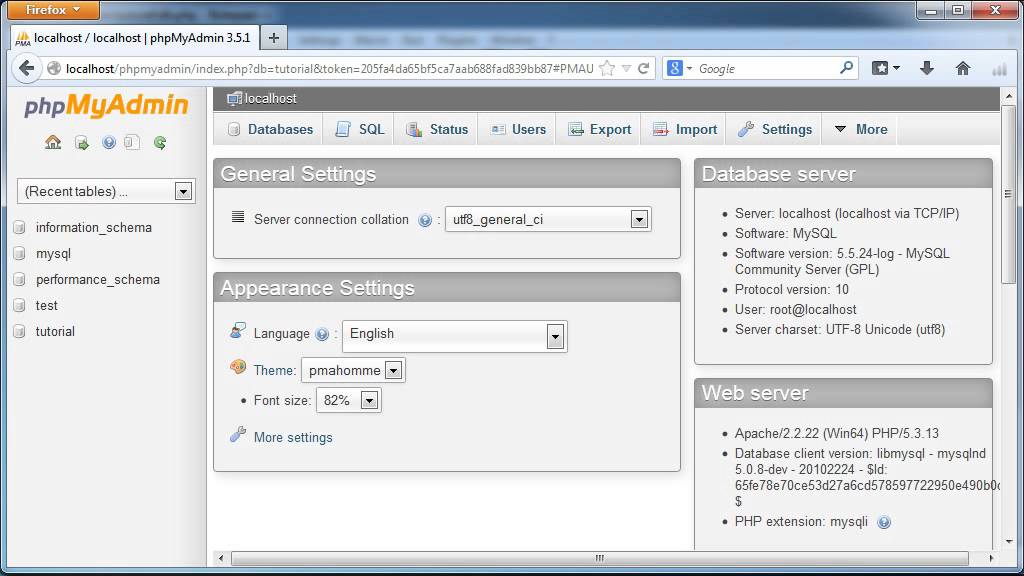Viewport: 1024px width, 576px height.
Task: Click the phpMyAdmin home icon in sidebar
Action: pyautogui.click(x=53, y=142)
